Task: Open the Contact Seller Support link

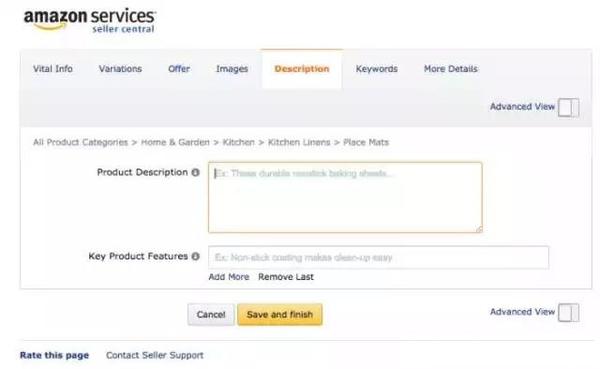Action: pos(155,355)
